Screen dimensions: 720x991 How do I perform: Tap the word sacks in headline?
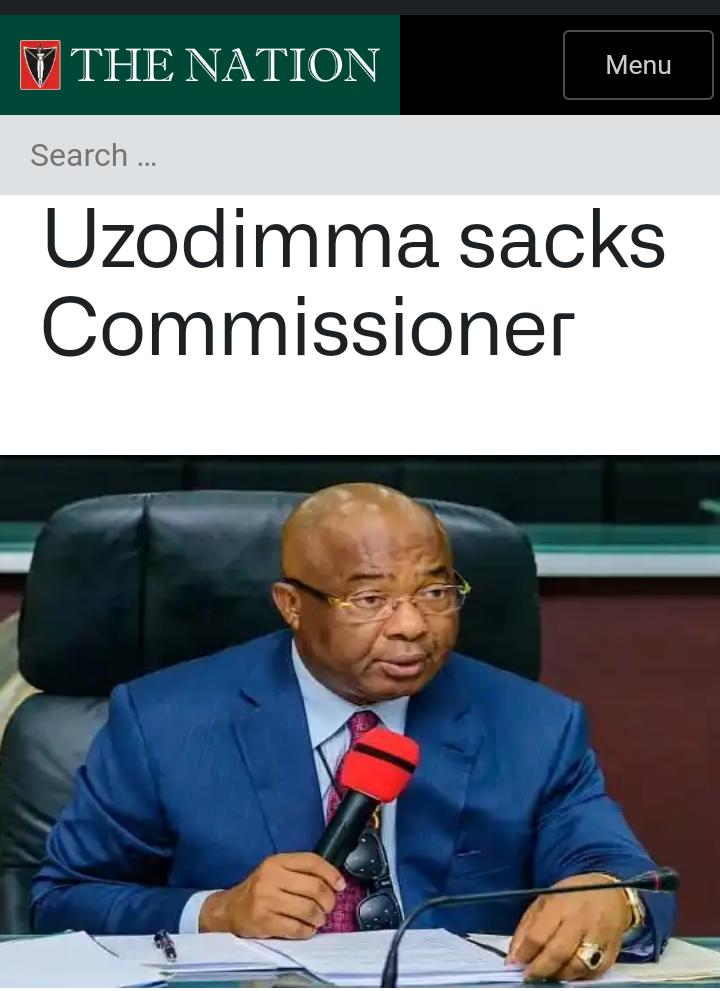[562, 239]
